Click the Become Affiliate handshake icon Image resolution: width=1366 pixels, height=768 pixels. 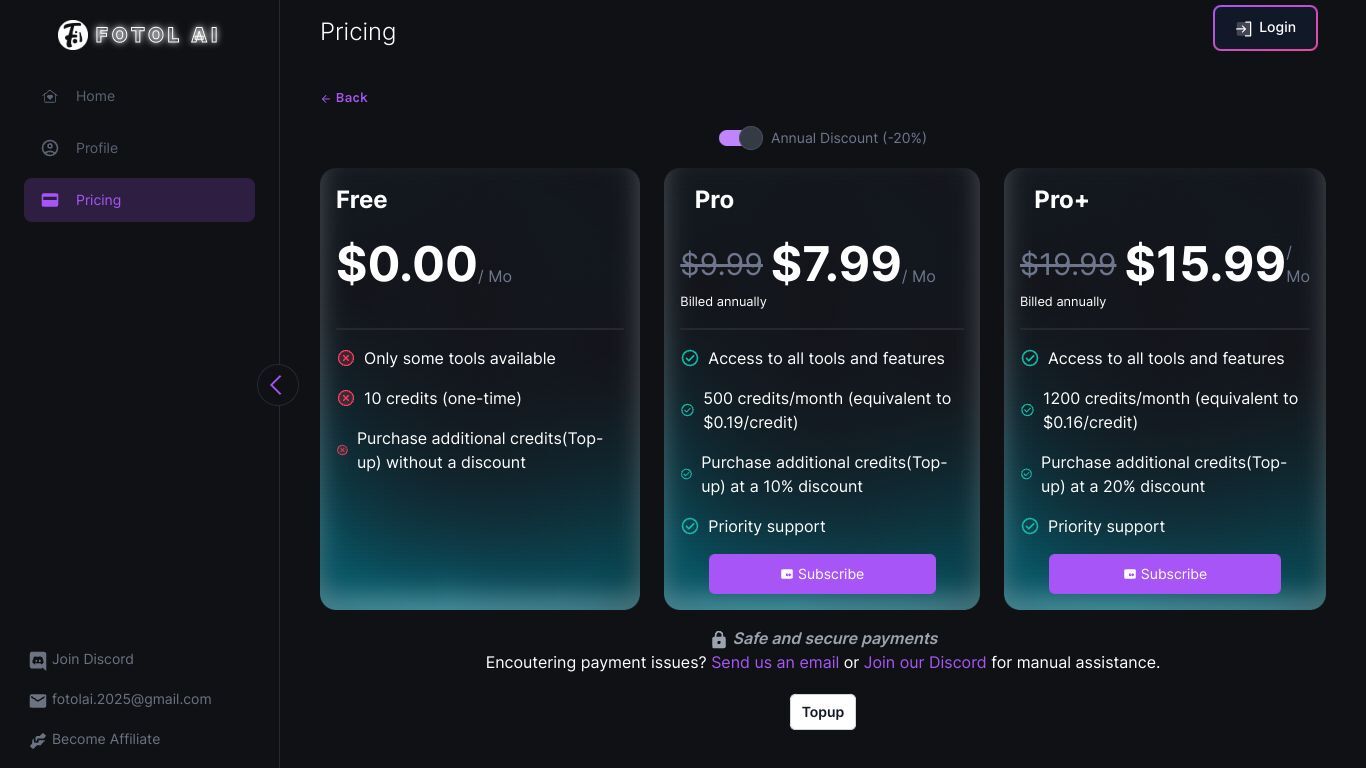(x=38, y=740)
